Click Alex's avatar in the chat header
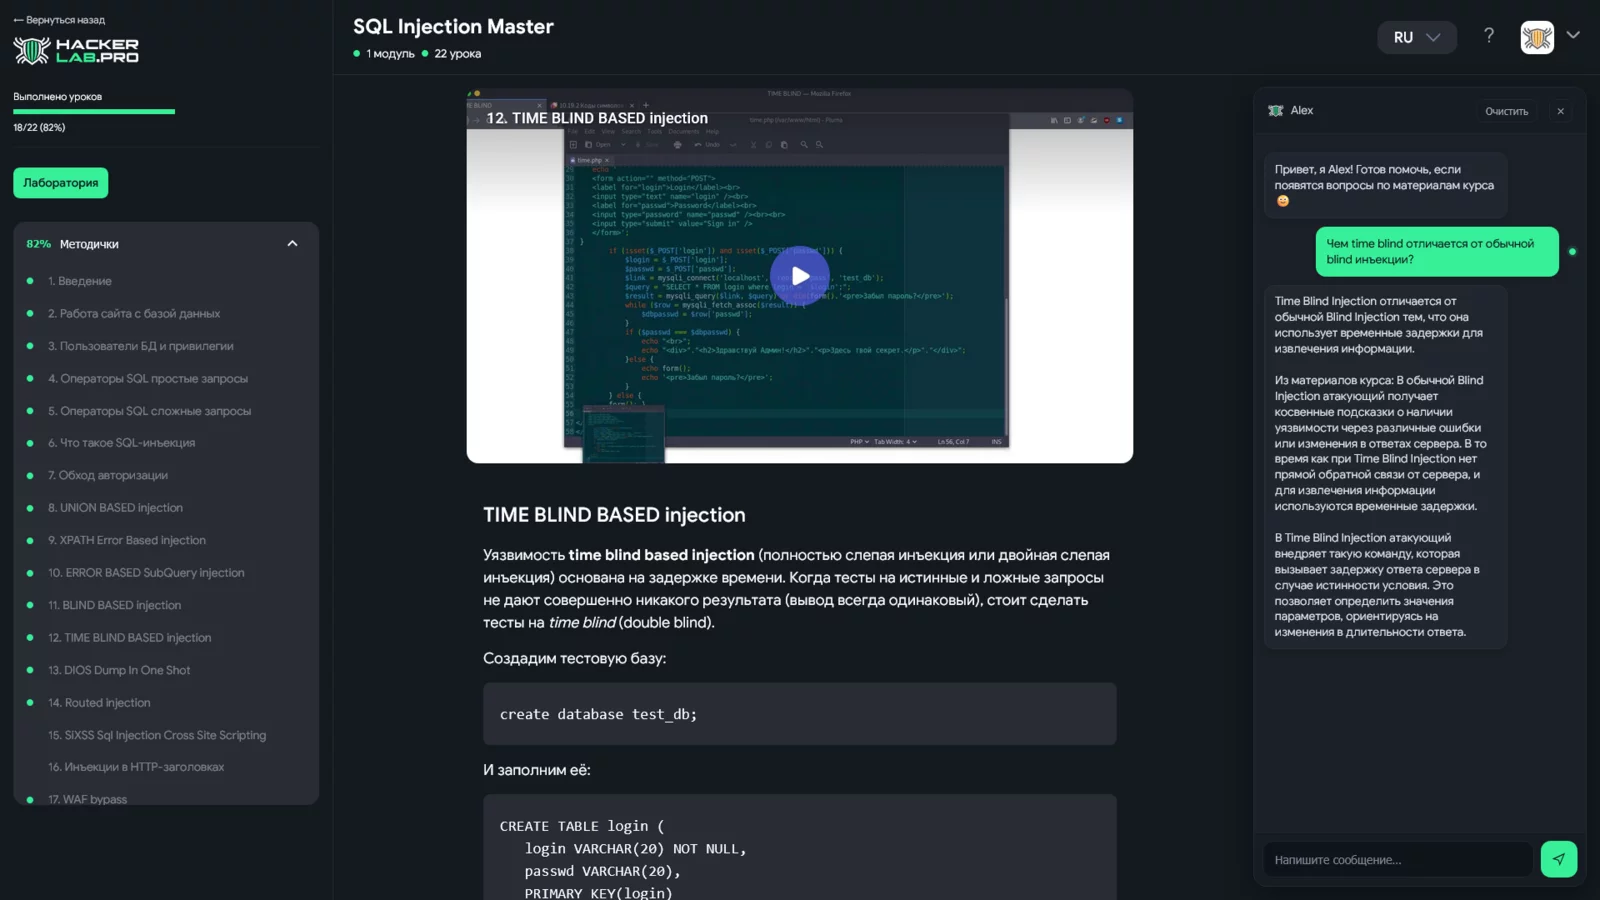1600x900 pixels. point(1276,111)
